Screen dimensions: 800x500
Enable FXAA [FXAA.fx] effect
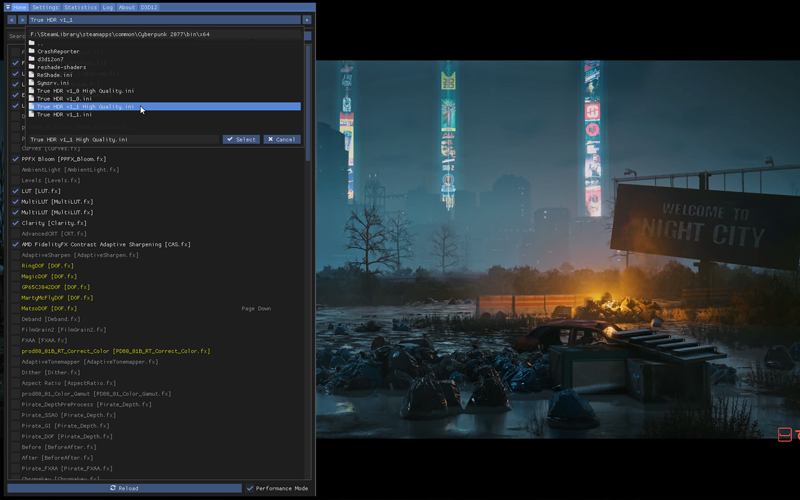15,340
